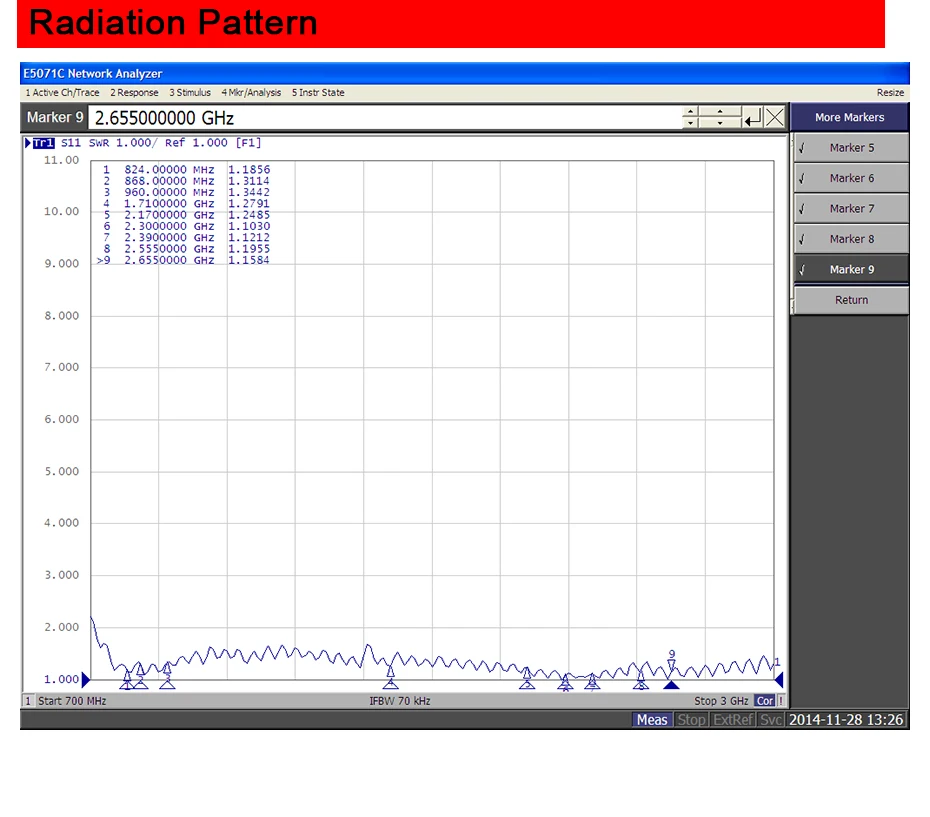Click the More Markers softkey header
Viewport: 930px width, 817px height.
[849, 117]
